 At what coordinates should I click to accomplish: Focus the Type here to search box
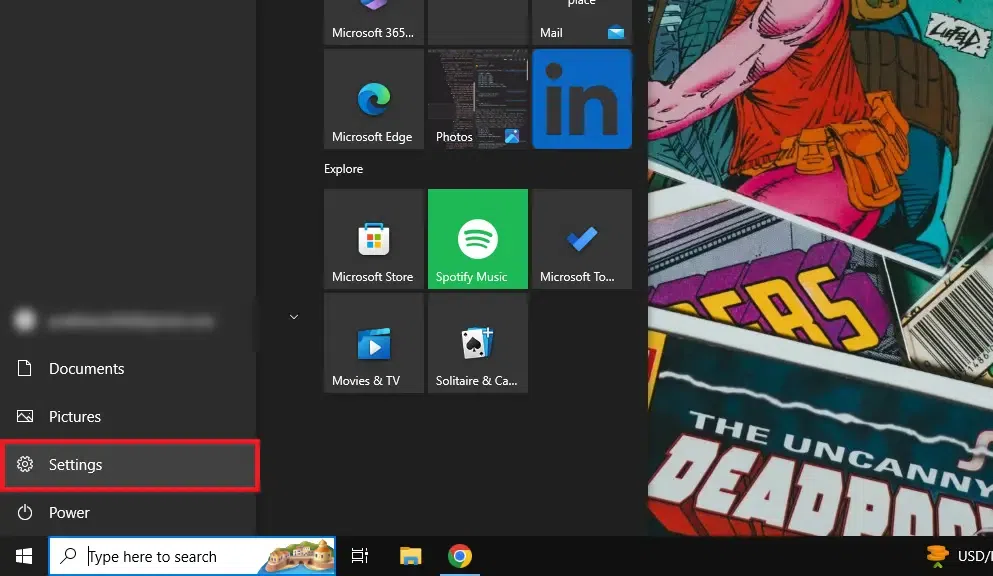[x=192, y=556]
